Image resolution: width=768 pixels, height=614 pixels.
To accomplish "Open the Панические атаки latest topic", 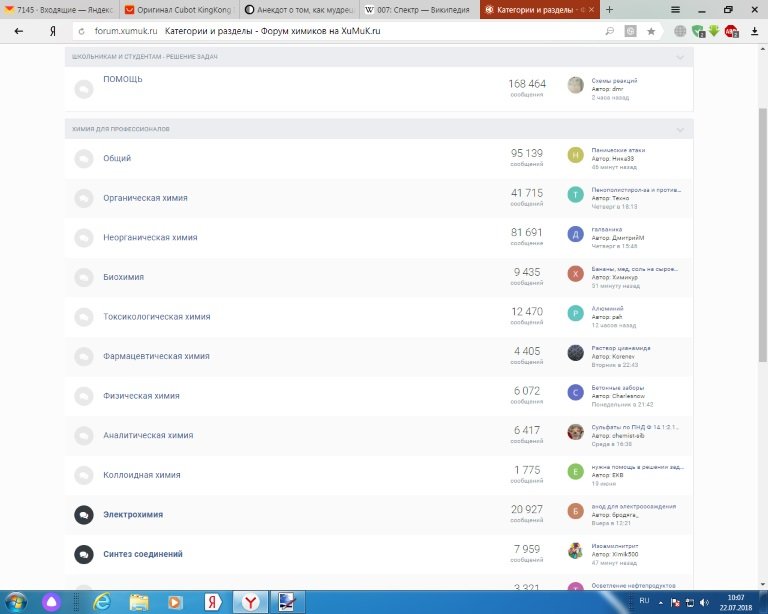I will [615, 150].
